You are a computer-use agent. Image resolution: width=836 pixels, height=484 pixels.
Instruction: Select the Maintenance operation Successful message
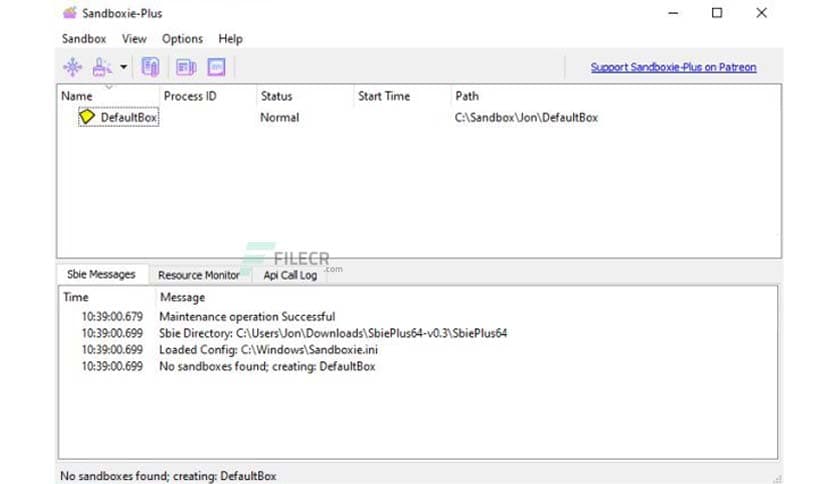247,317
